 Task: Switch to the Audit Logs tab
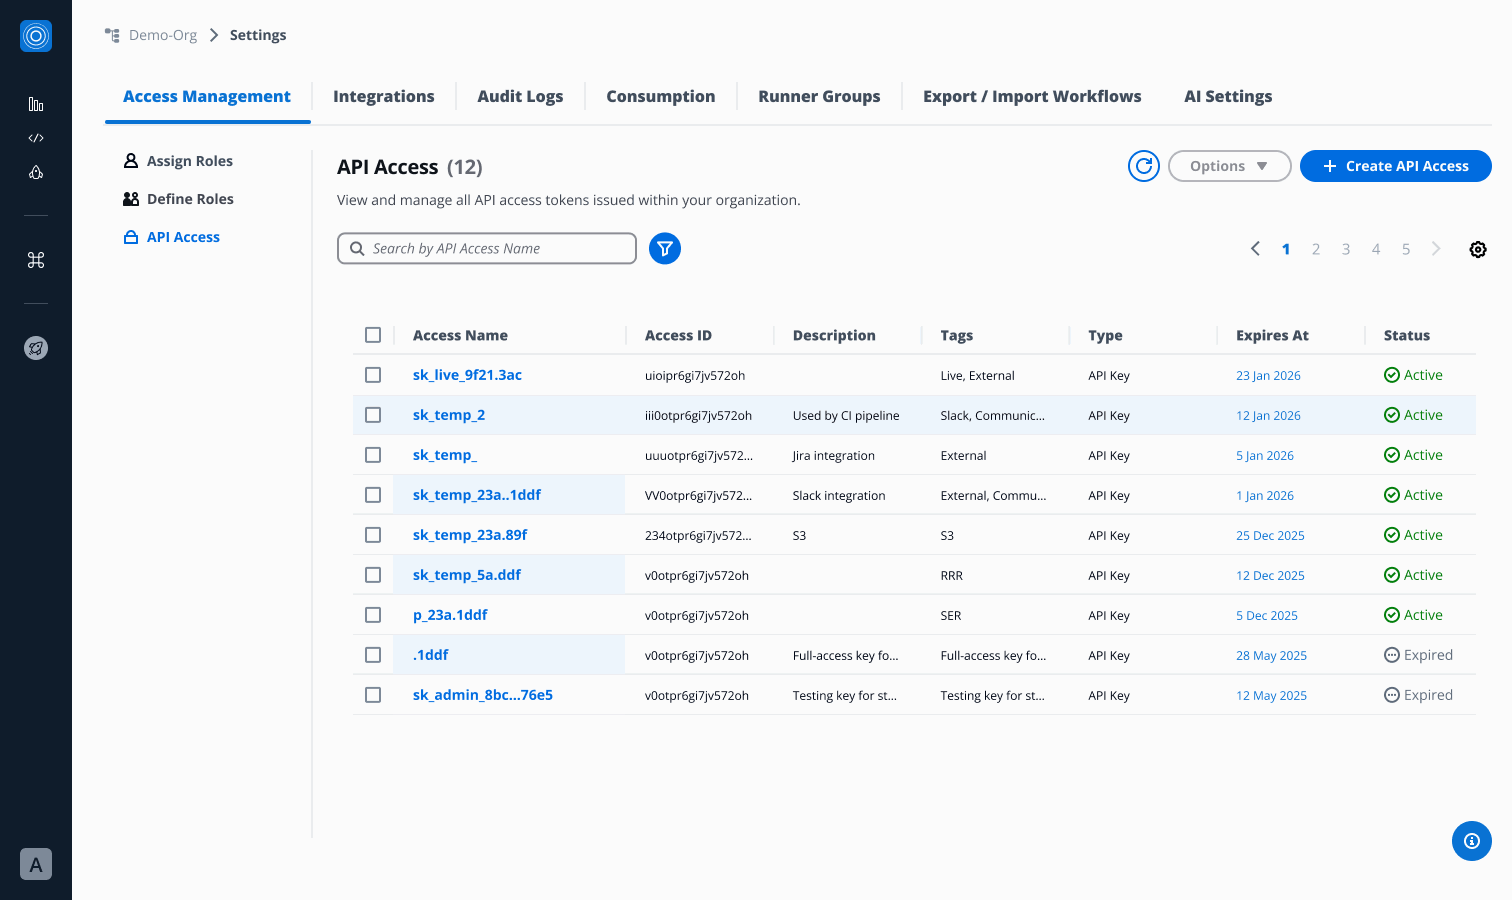tap(520, 96)
